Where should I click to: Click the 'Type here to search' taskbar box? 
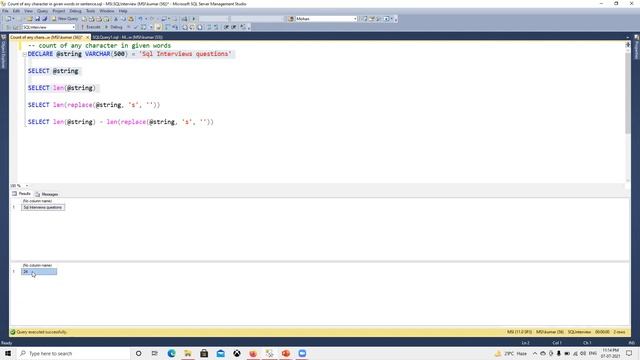tap(73, 353)
